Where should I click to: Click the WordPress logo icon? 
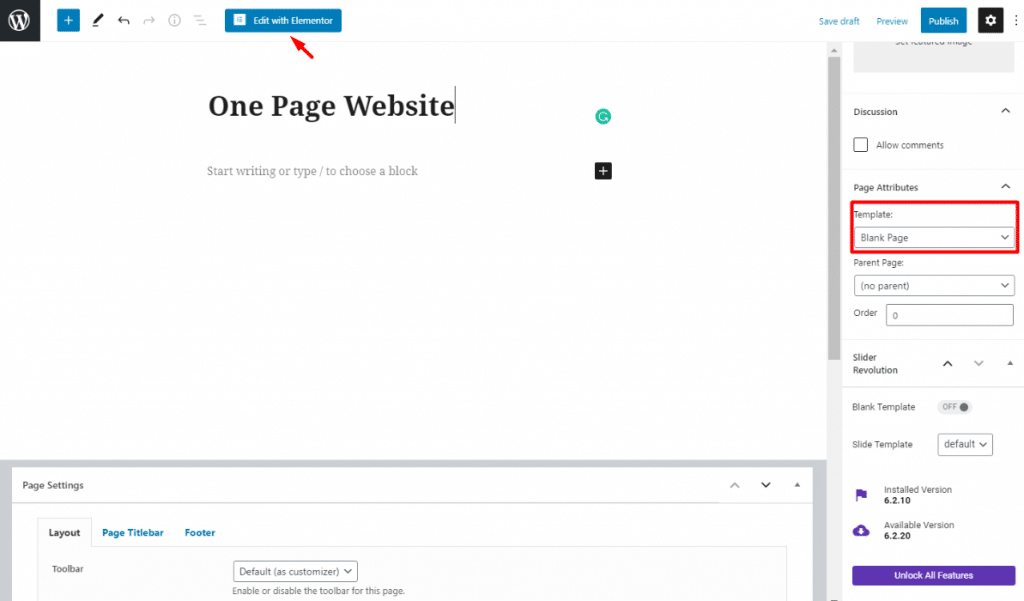tap(20, 20)
